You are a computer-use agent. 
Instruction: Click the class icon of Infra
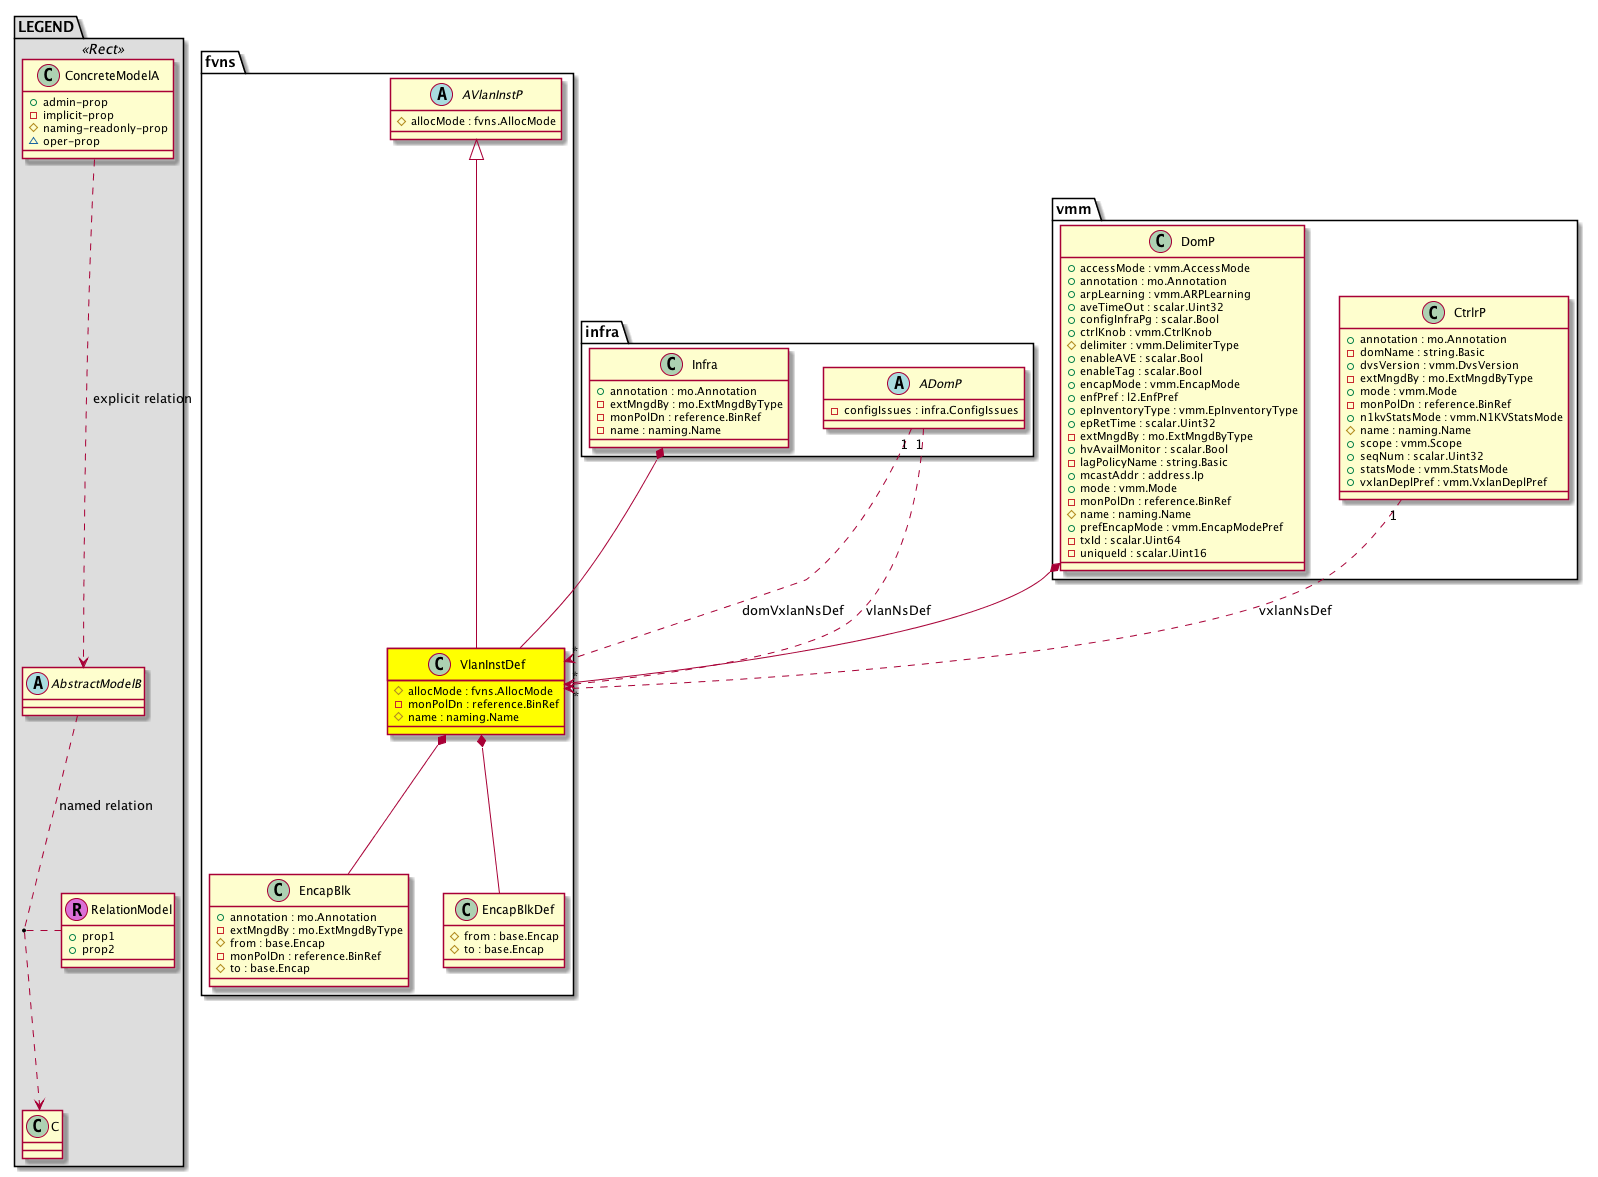(672, 365)
